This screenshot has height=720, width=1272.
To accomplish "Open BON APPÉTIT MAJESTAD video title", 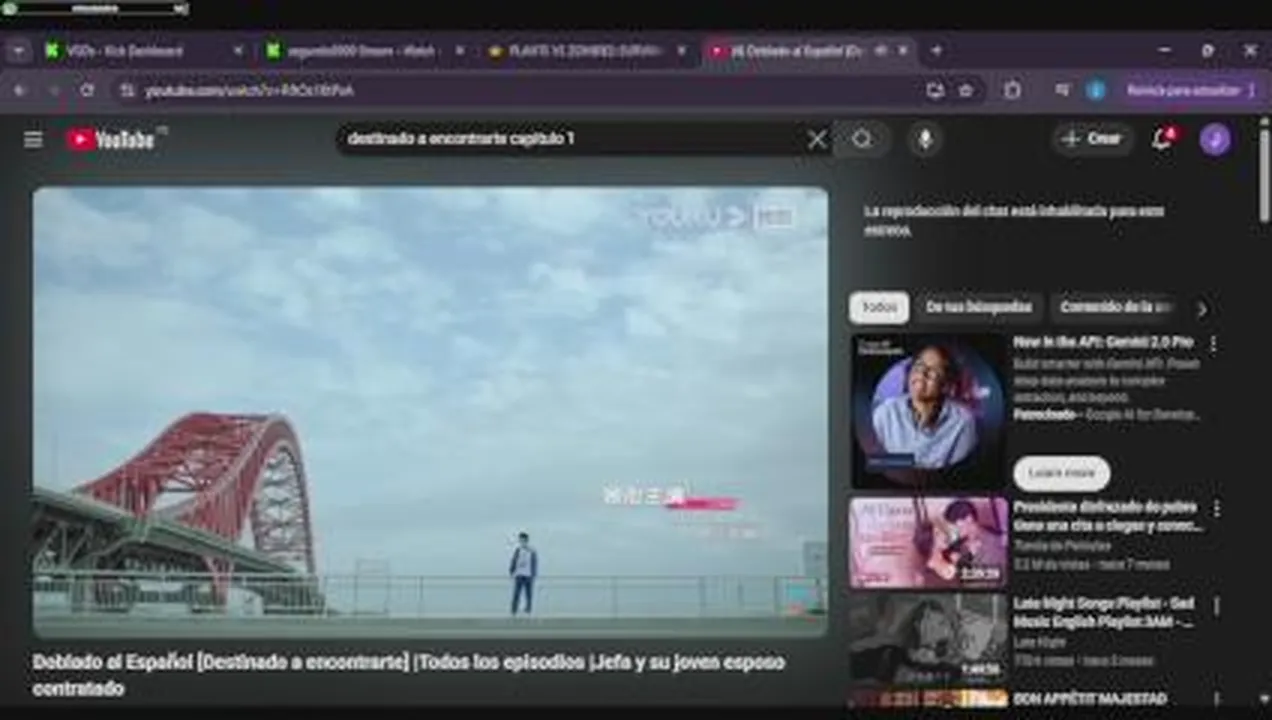I will click(1090, 699).
